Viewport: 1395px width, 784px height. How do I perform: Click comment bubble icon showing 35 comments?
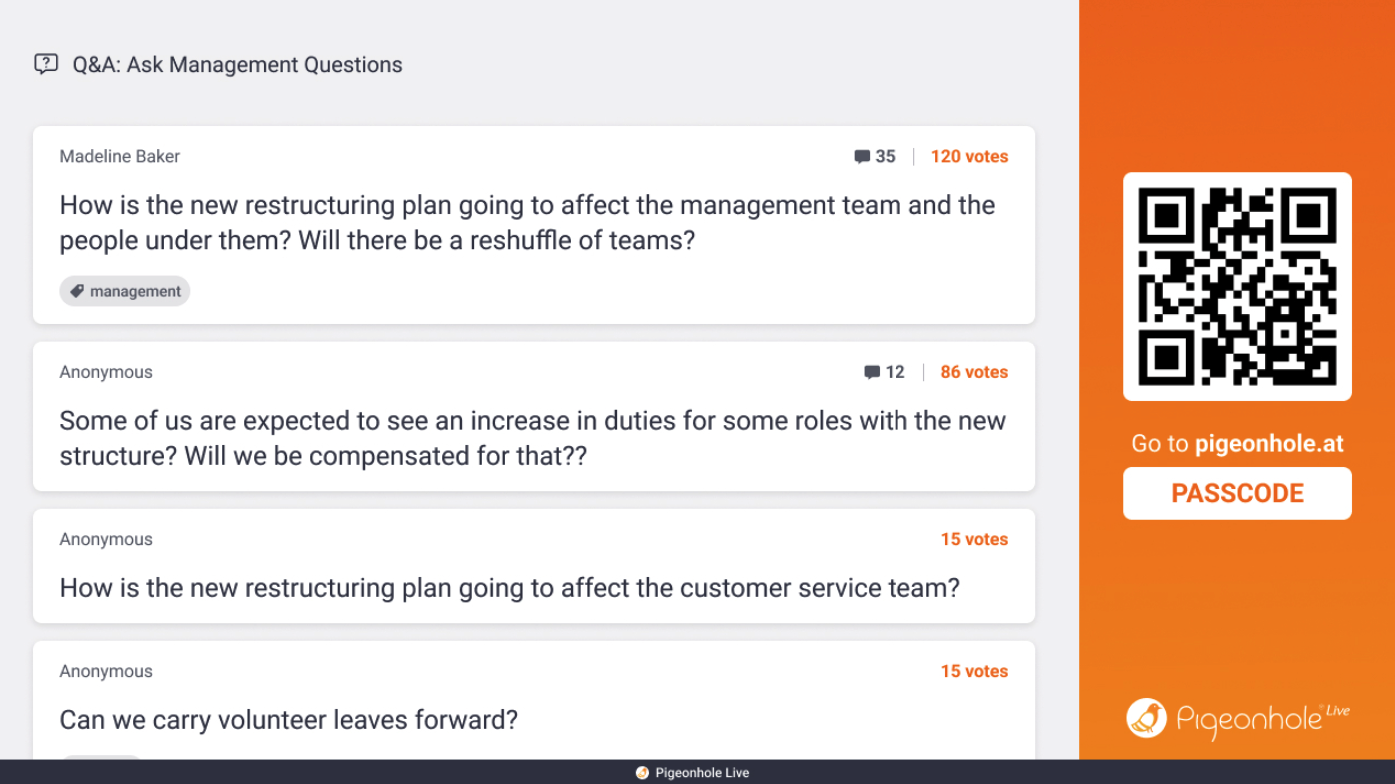point(862,157)
